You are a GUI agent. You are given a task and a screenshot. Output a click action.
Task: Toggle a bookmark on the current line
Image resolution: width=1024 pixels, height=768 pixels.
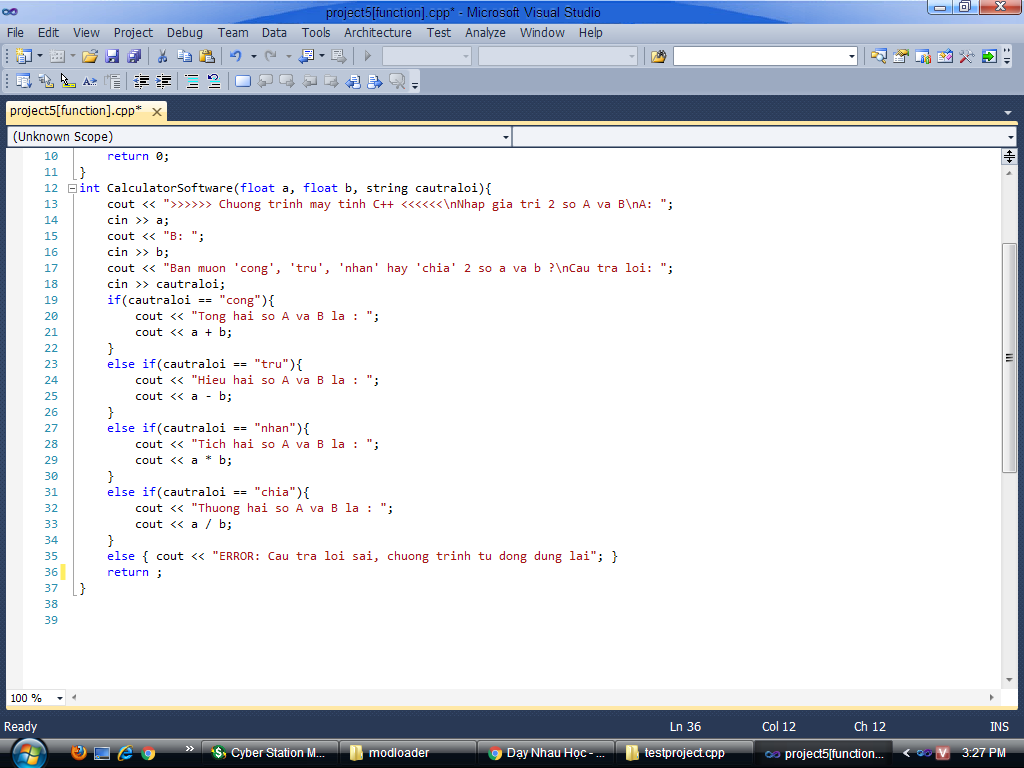pos(243,82)
